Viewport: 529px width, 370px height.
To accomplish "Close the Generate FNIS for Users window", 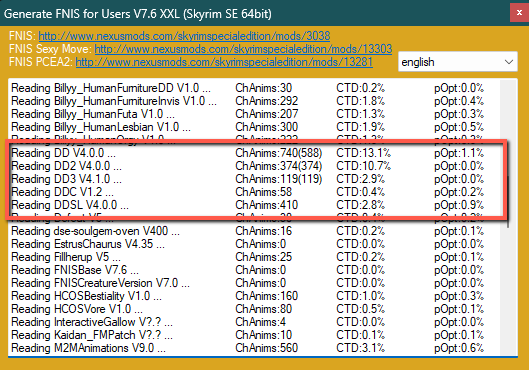I will 519,13.
